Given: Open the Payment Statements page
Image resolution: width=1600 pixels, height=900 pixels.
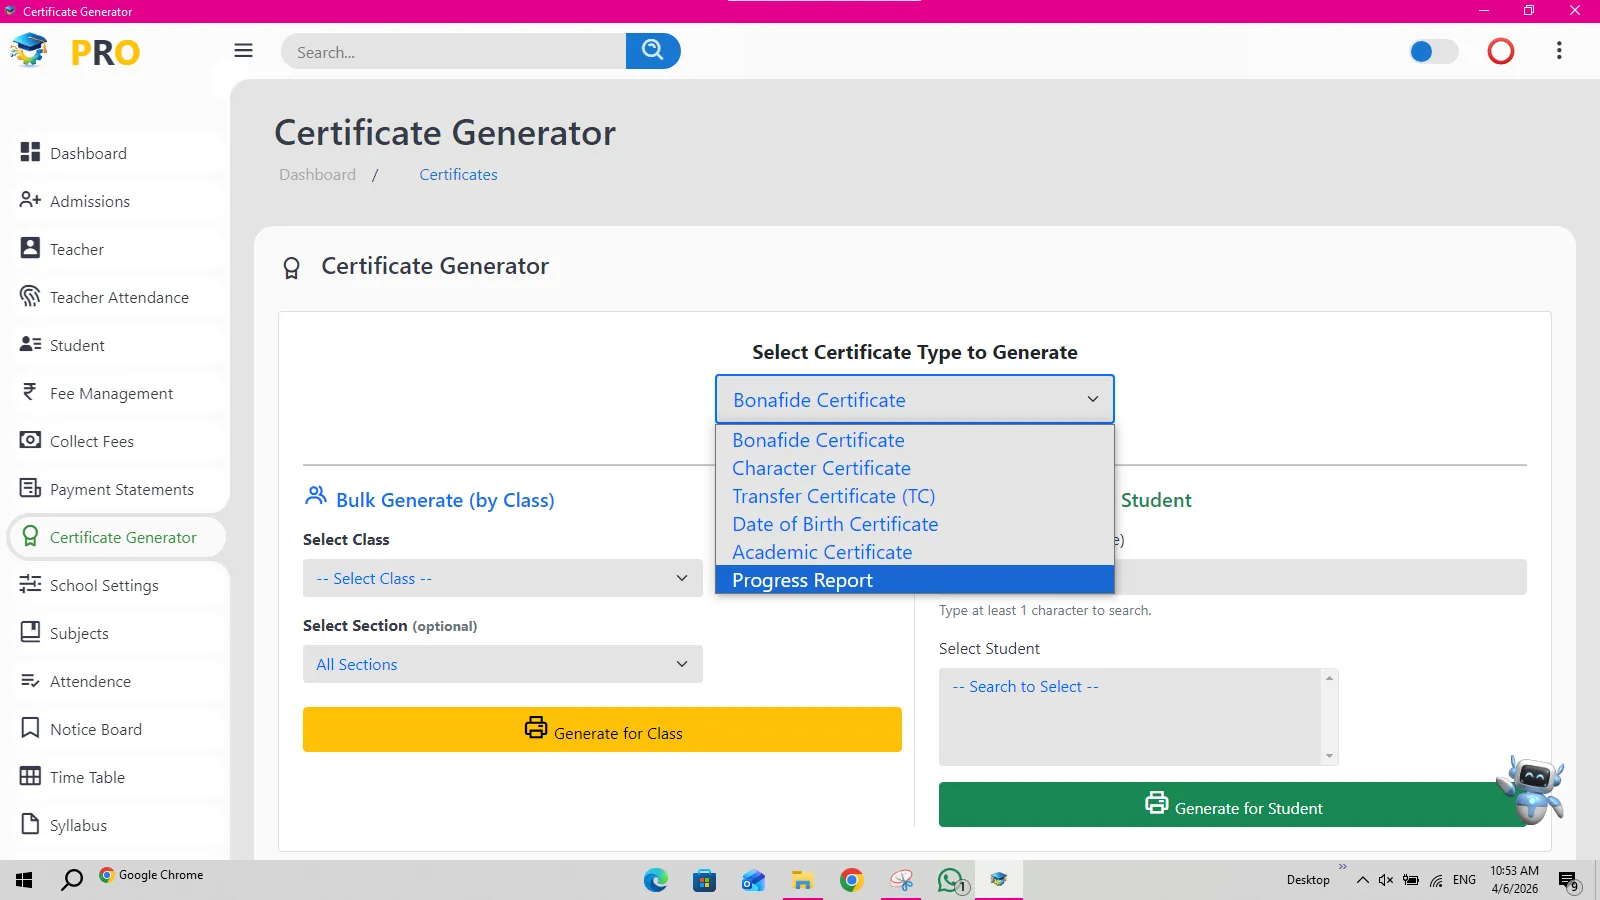Looking at the screenshot, I should click(x=118, y=489).
